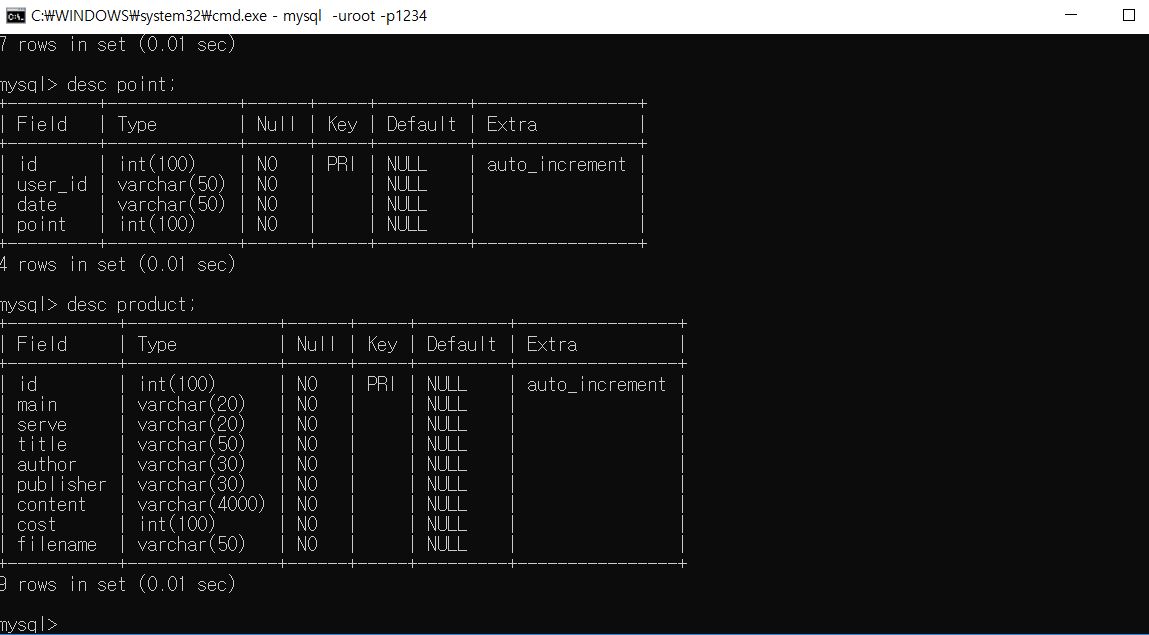Click the "desc point;" command text
This screenshot has height=635, width=1149.
(121, 84)
